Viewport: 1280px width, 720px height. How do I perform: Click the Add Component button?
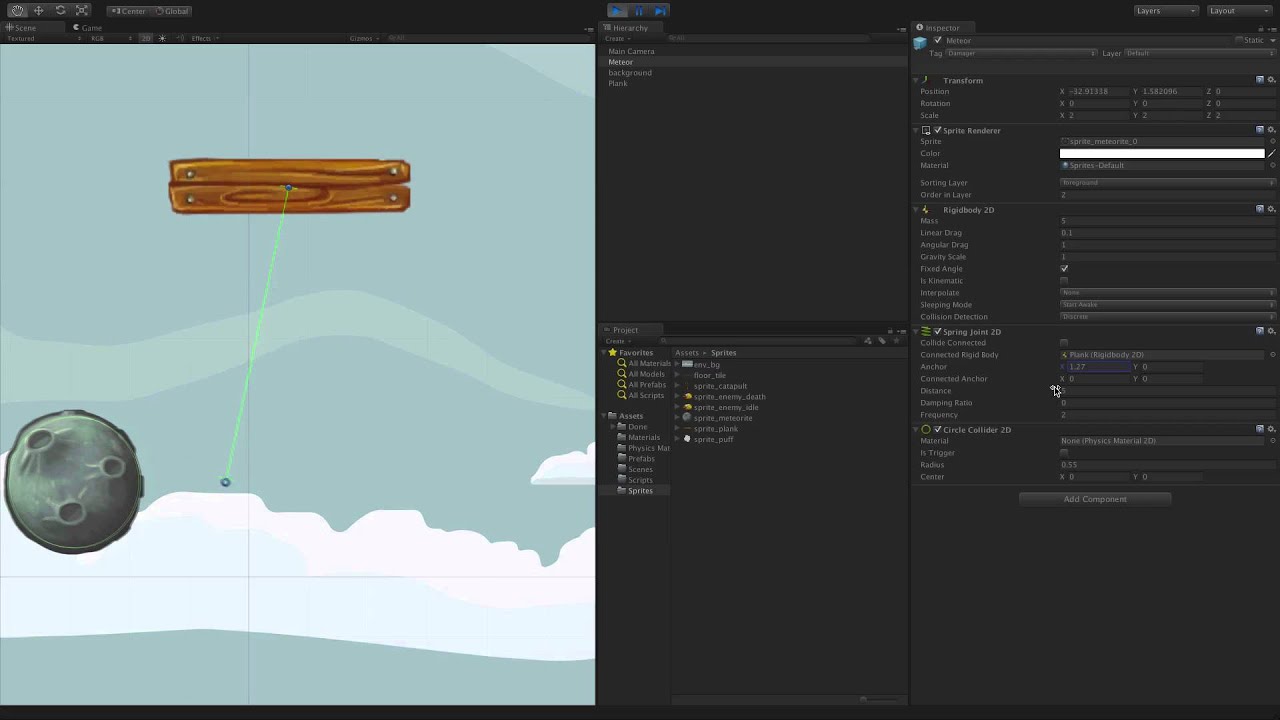[x=1094, y=499]
